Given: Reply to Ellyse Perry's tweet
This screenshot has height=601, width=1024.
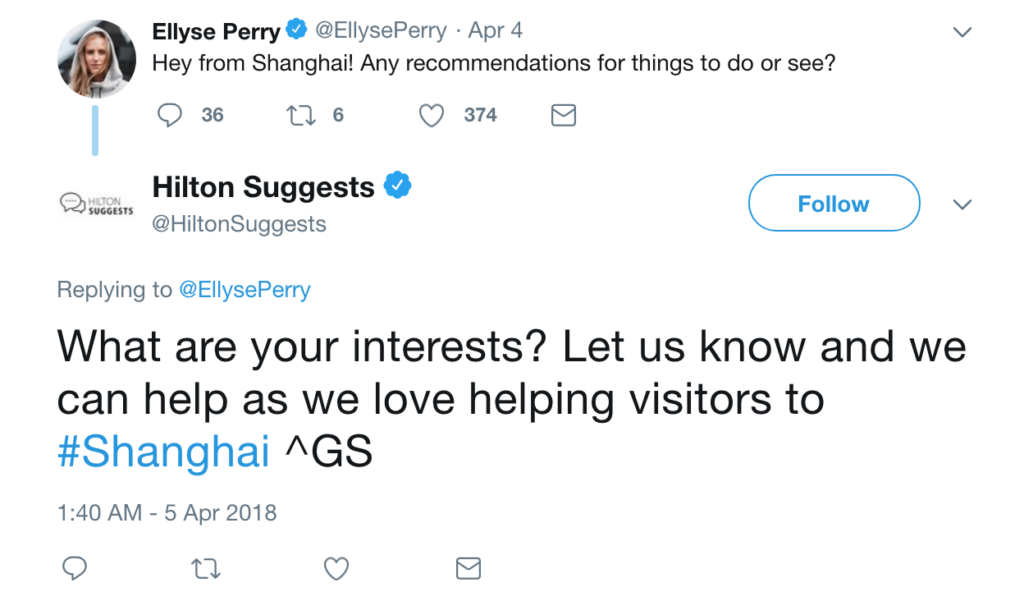Looking at the screenshot, I should tap(171, 116).
